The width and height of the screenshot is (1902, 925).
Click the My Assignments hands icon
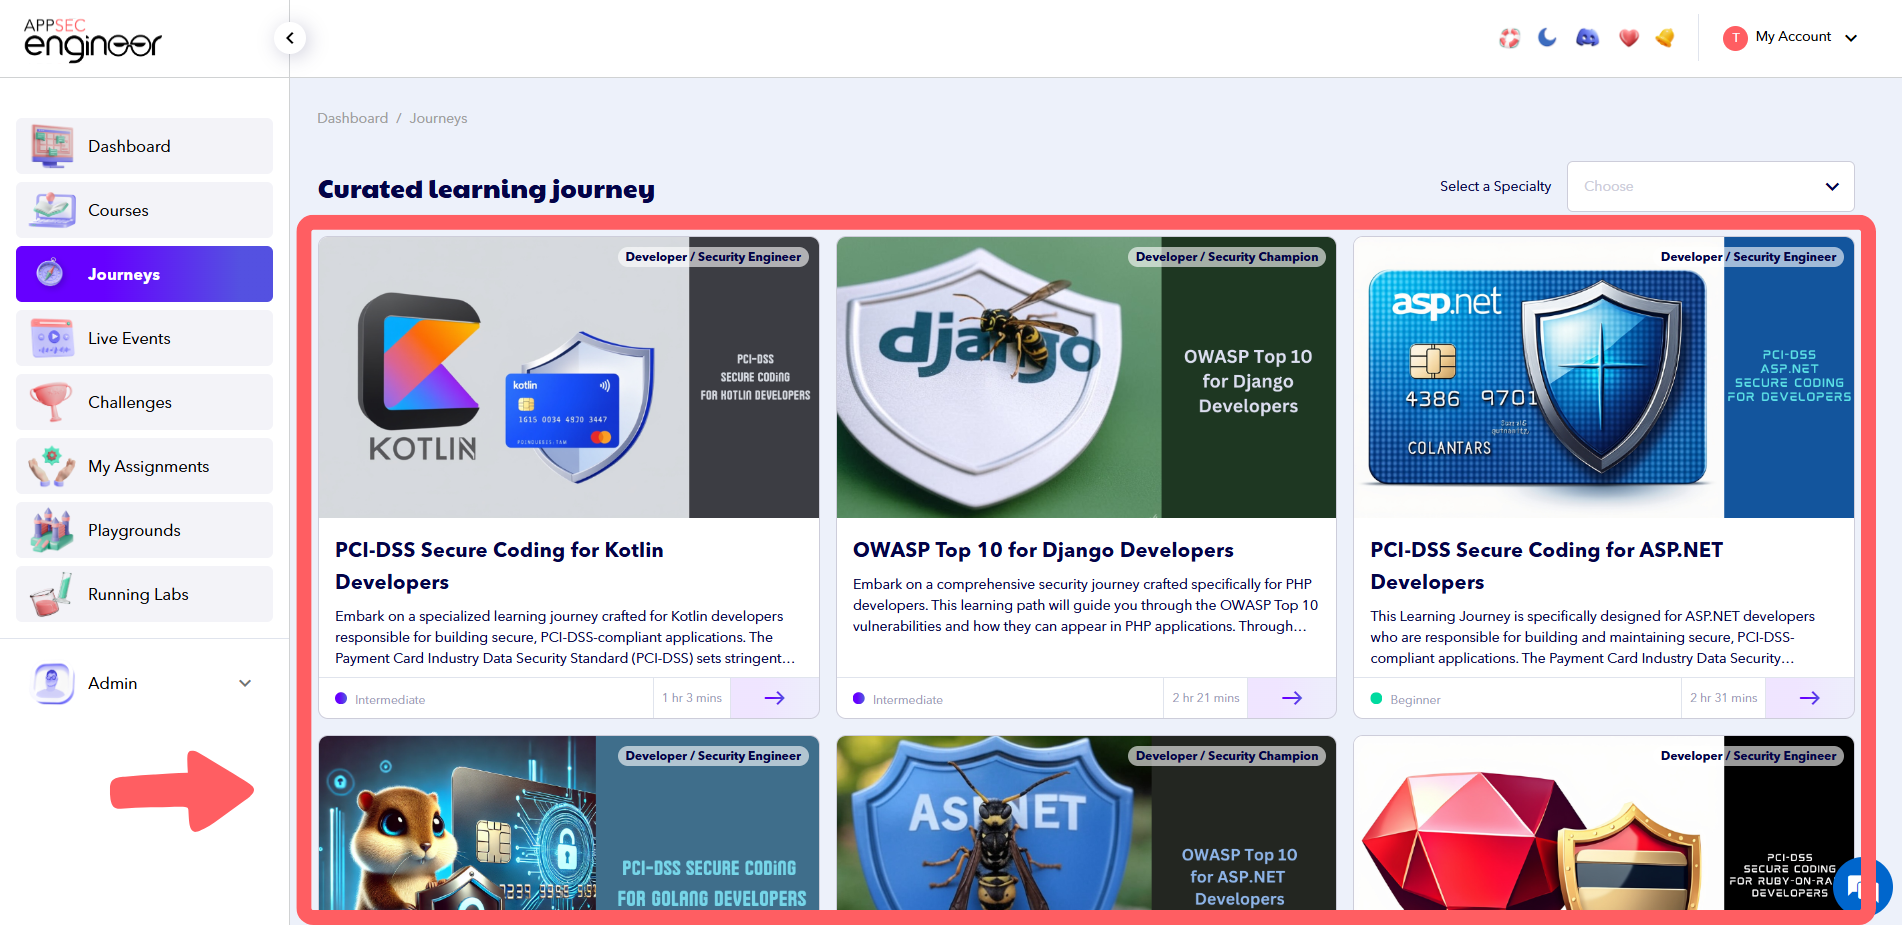[x=51, y=465]
